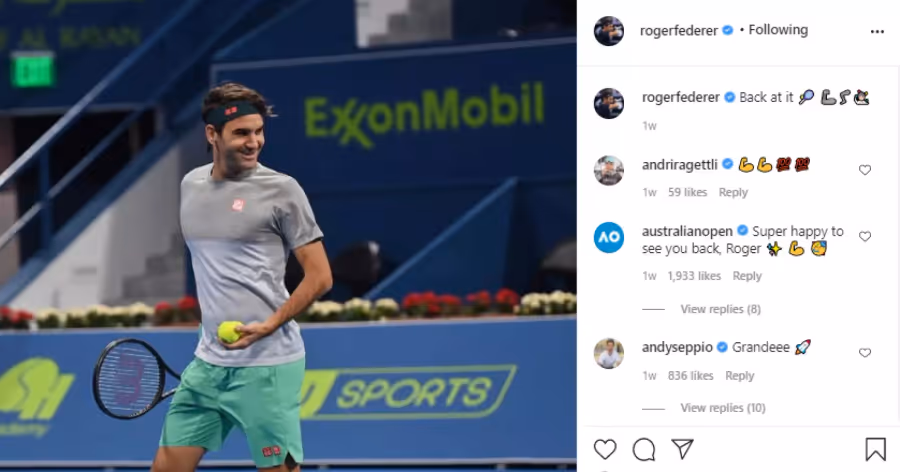Open the Following dropdown next to rogerfederer

[778, 30]
